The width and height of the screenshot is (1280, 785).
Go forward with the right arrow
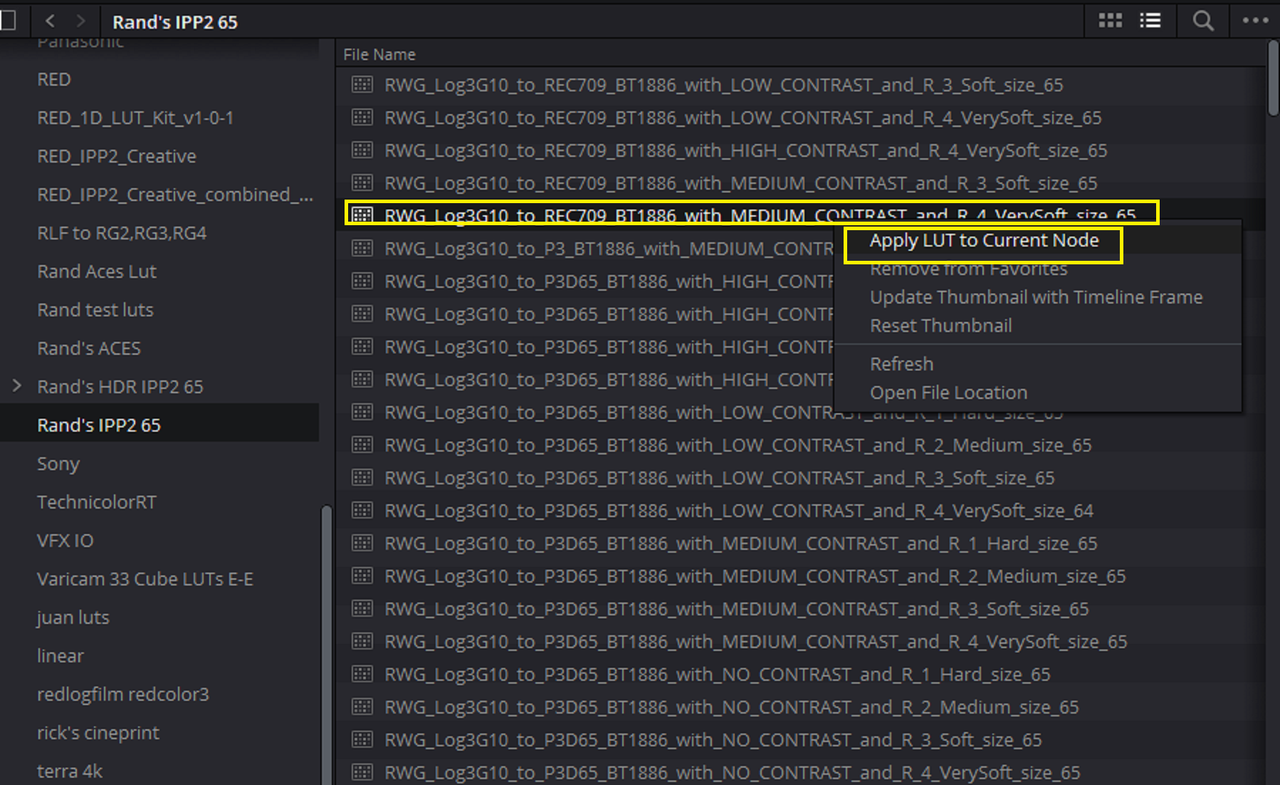coord(81,21)
